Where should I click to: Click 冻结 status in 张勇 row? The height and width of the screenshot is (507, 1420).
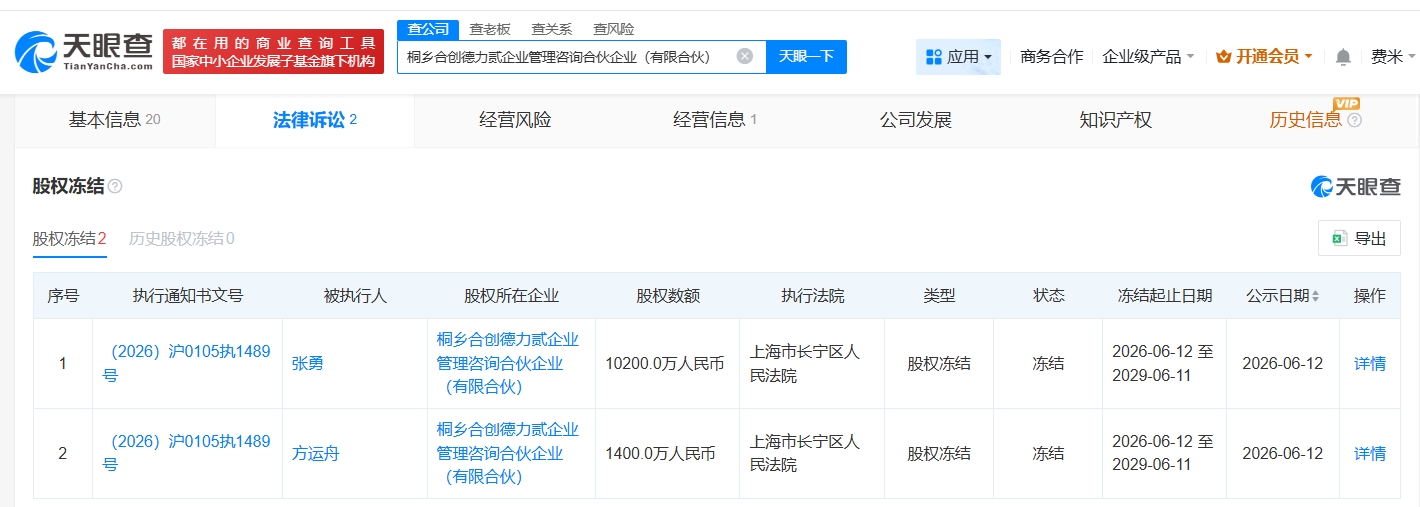1048,364
